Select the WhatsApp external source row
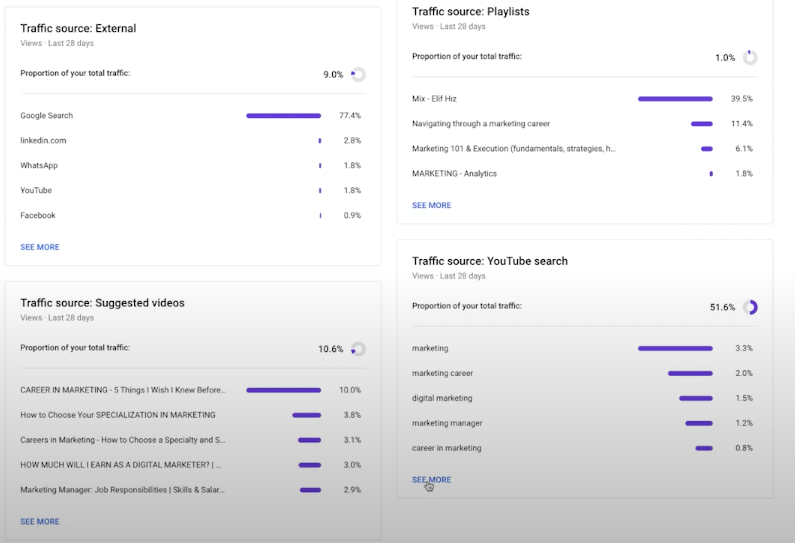Viewport: 795px width, 543px height. coord(39,166)
